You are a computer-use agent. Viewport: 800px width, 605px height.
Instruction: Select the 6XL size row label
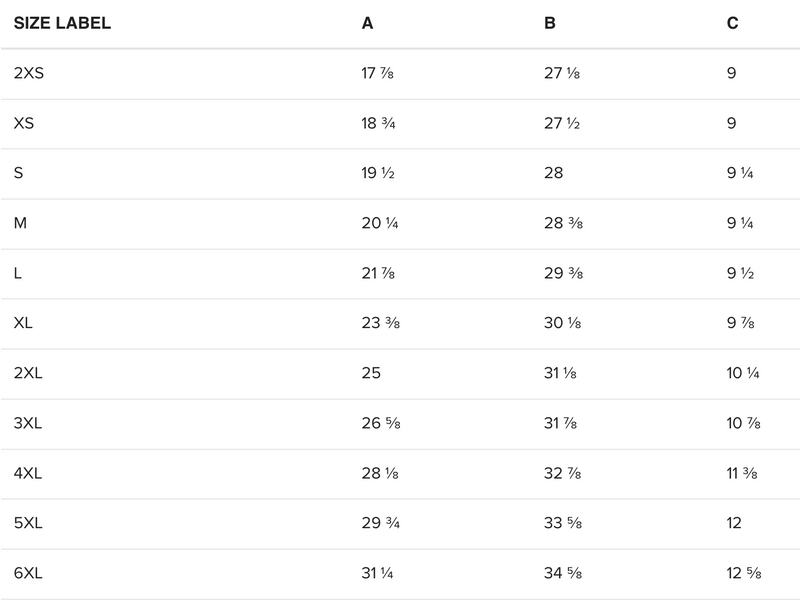(x=28, y=573)
